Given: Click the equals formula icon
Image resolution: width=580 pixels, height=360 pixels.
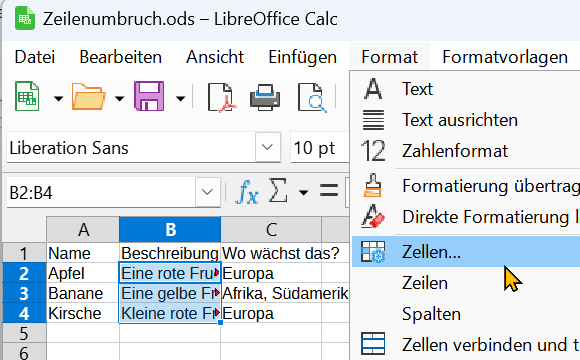Looking at the screenshot, I should pos(328,191).
